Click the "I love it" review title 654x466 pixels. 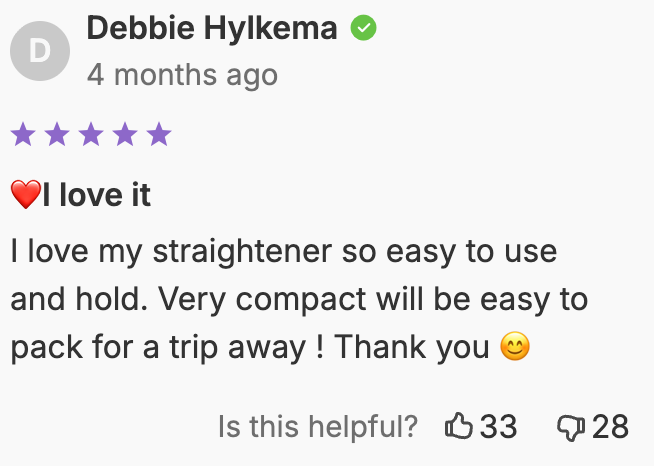(x=96, y=195)
